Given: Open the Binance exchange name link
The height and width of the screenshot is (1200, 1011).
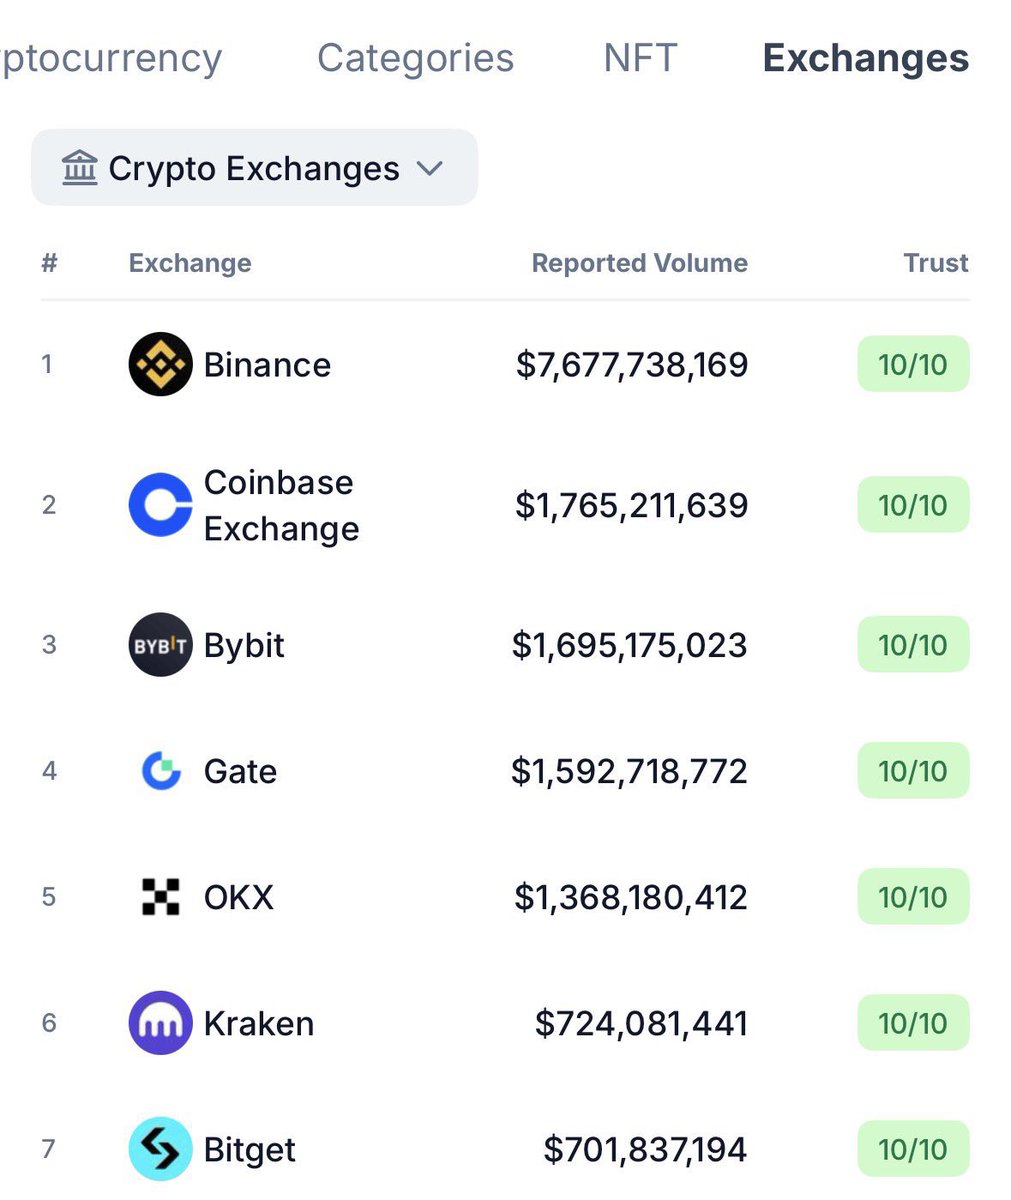Looking at the screenshot, I should coord(267,365).
